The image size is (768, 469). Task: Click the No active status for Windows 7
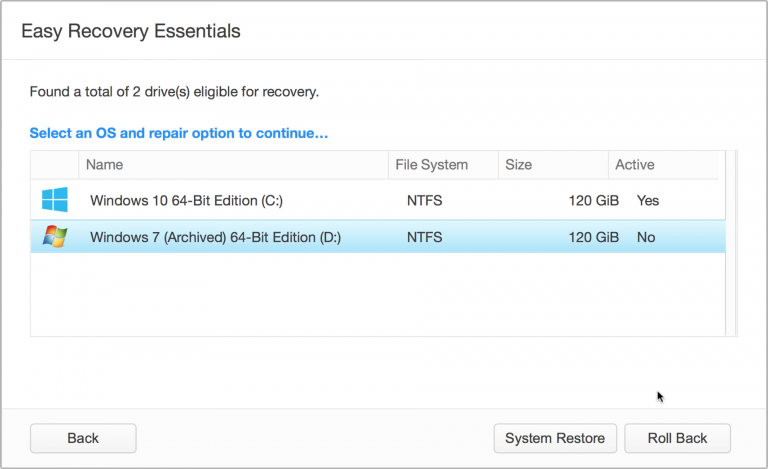[x=646, y=238]
